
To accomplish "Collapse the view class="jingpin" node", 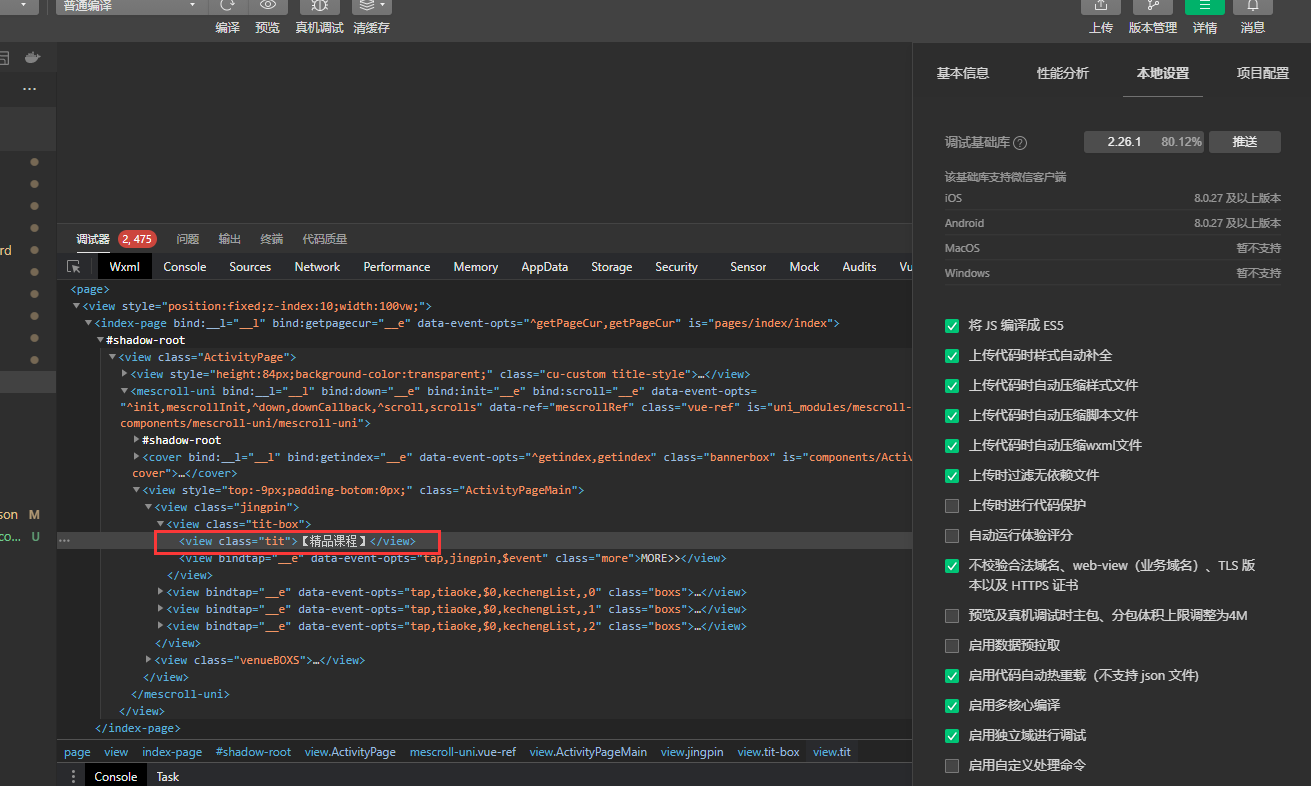I will [148, 507].
